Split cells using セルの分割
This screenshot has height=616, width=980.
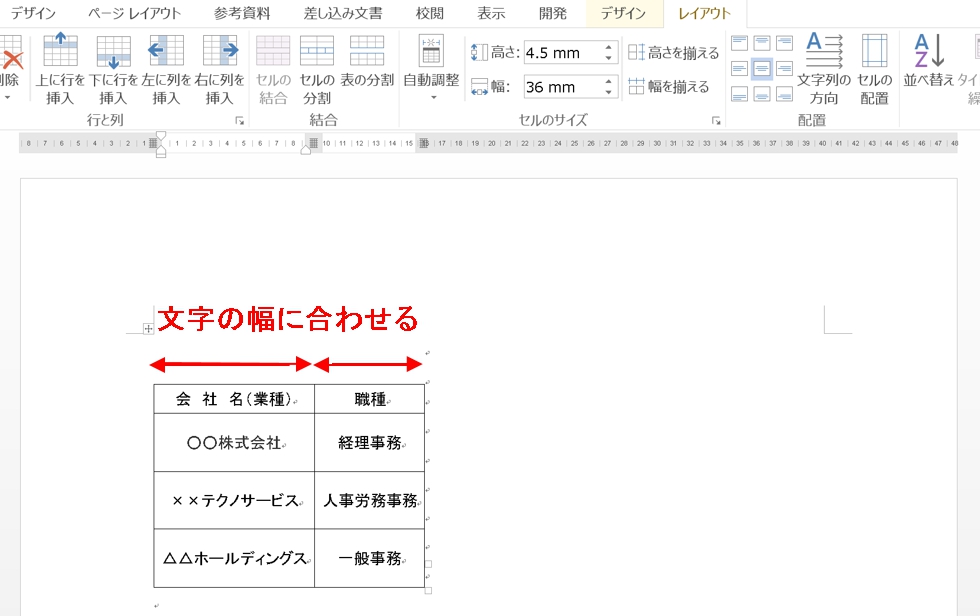[x=317, y=69]
